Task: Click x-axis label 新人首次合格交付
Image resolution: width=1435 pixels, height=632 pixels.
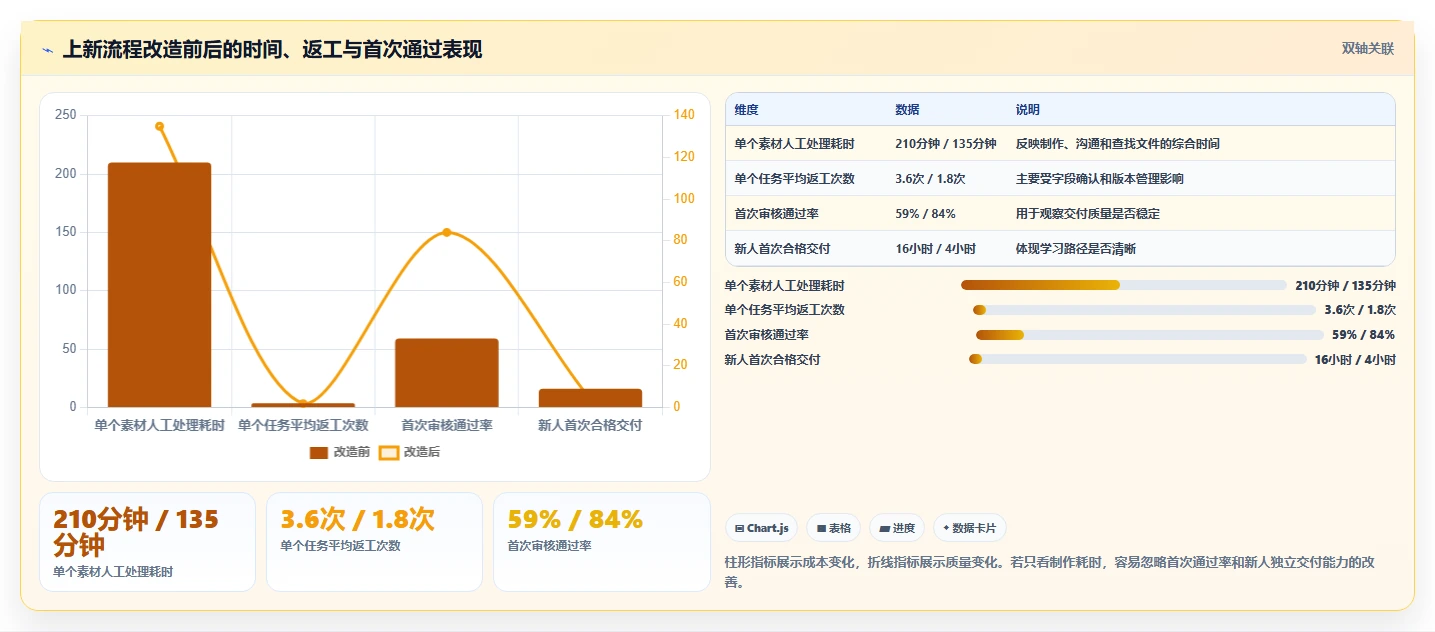Action: [590, 426]
